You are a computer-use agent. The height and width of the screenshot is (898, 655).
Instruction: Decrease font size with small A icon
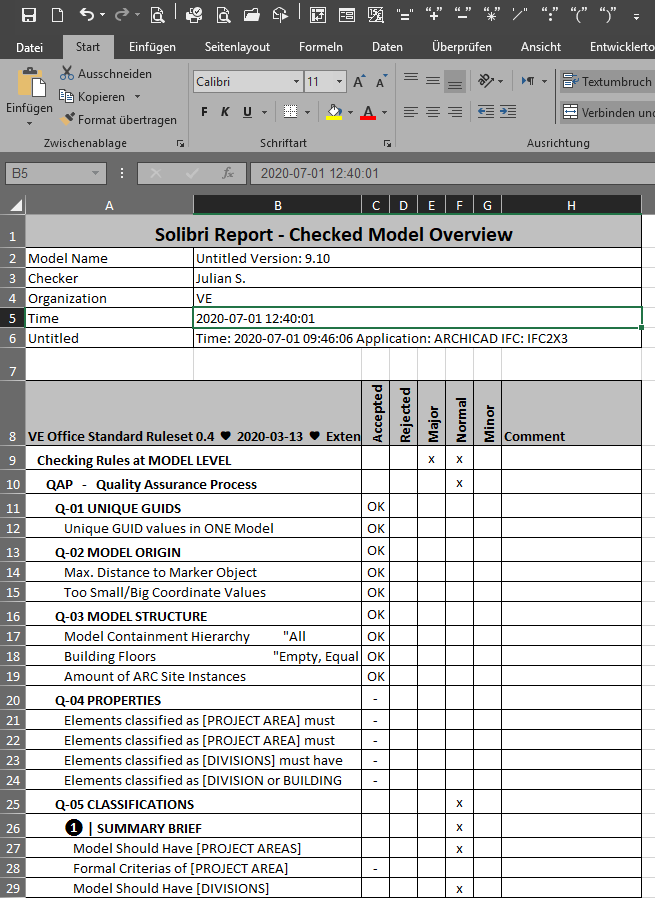click(x=381, y=82)
